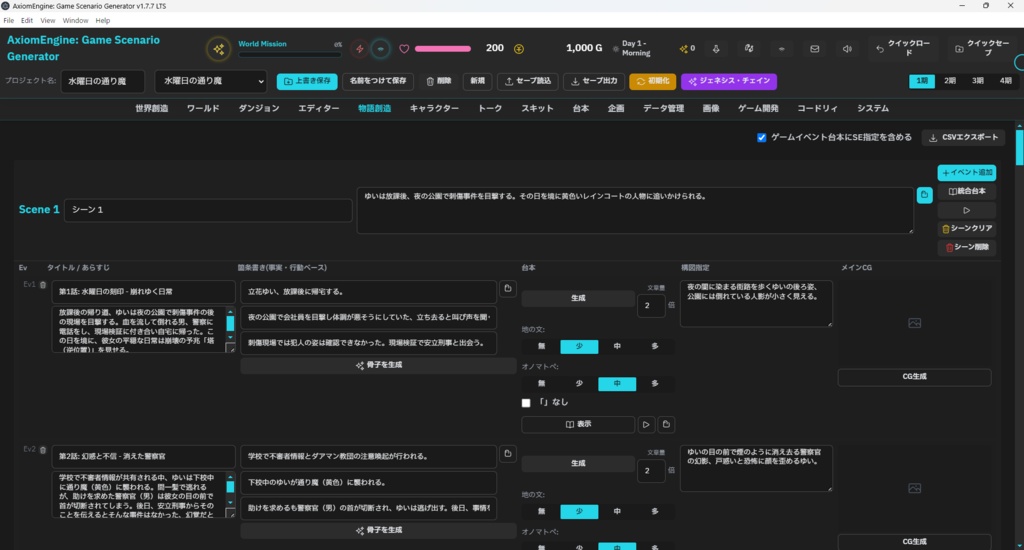Click the red lightning bolt status icon
1024x550 pixels.
[x=359, y=49]
